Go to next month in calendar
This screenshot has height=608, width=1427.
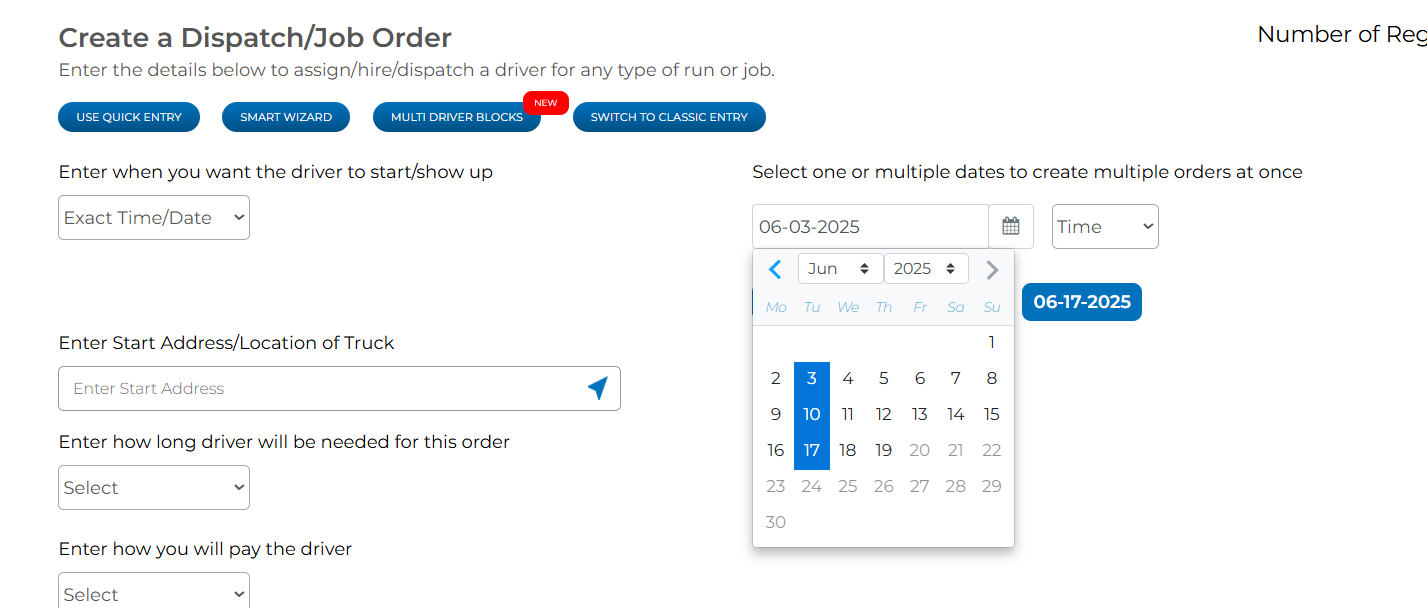pyautogui.click(x=992, y=269)
